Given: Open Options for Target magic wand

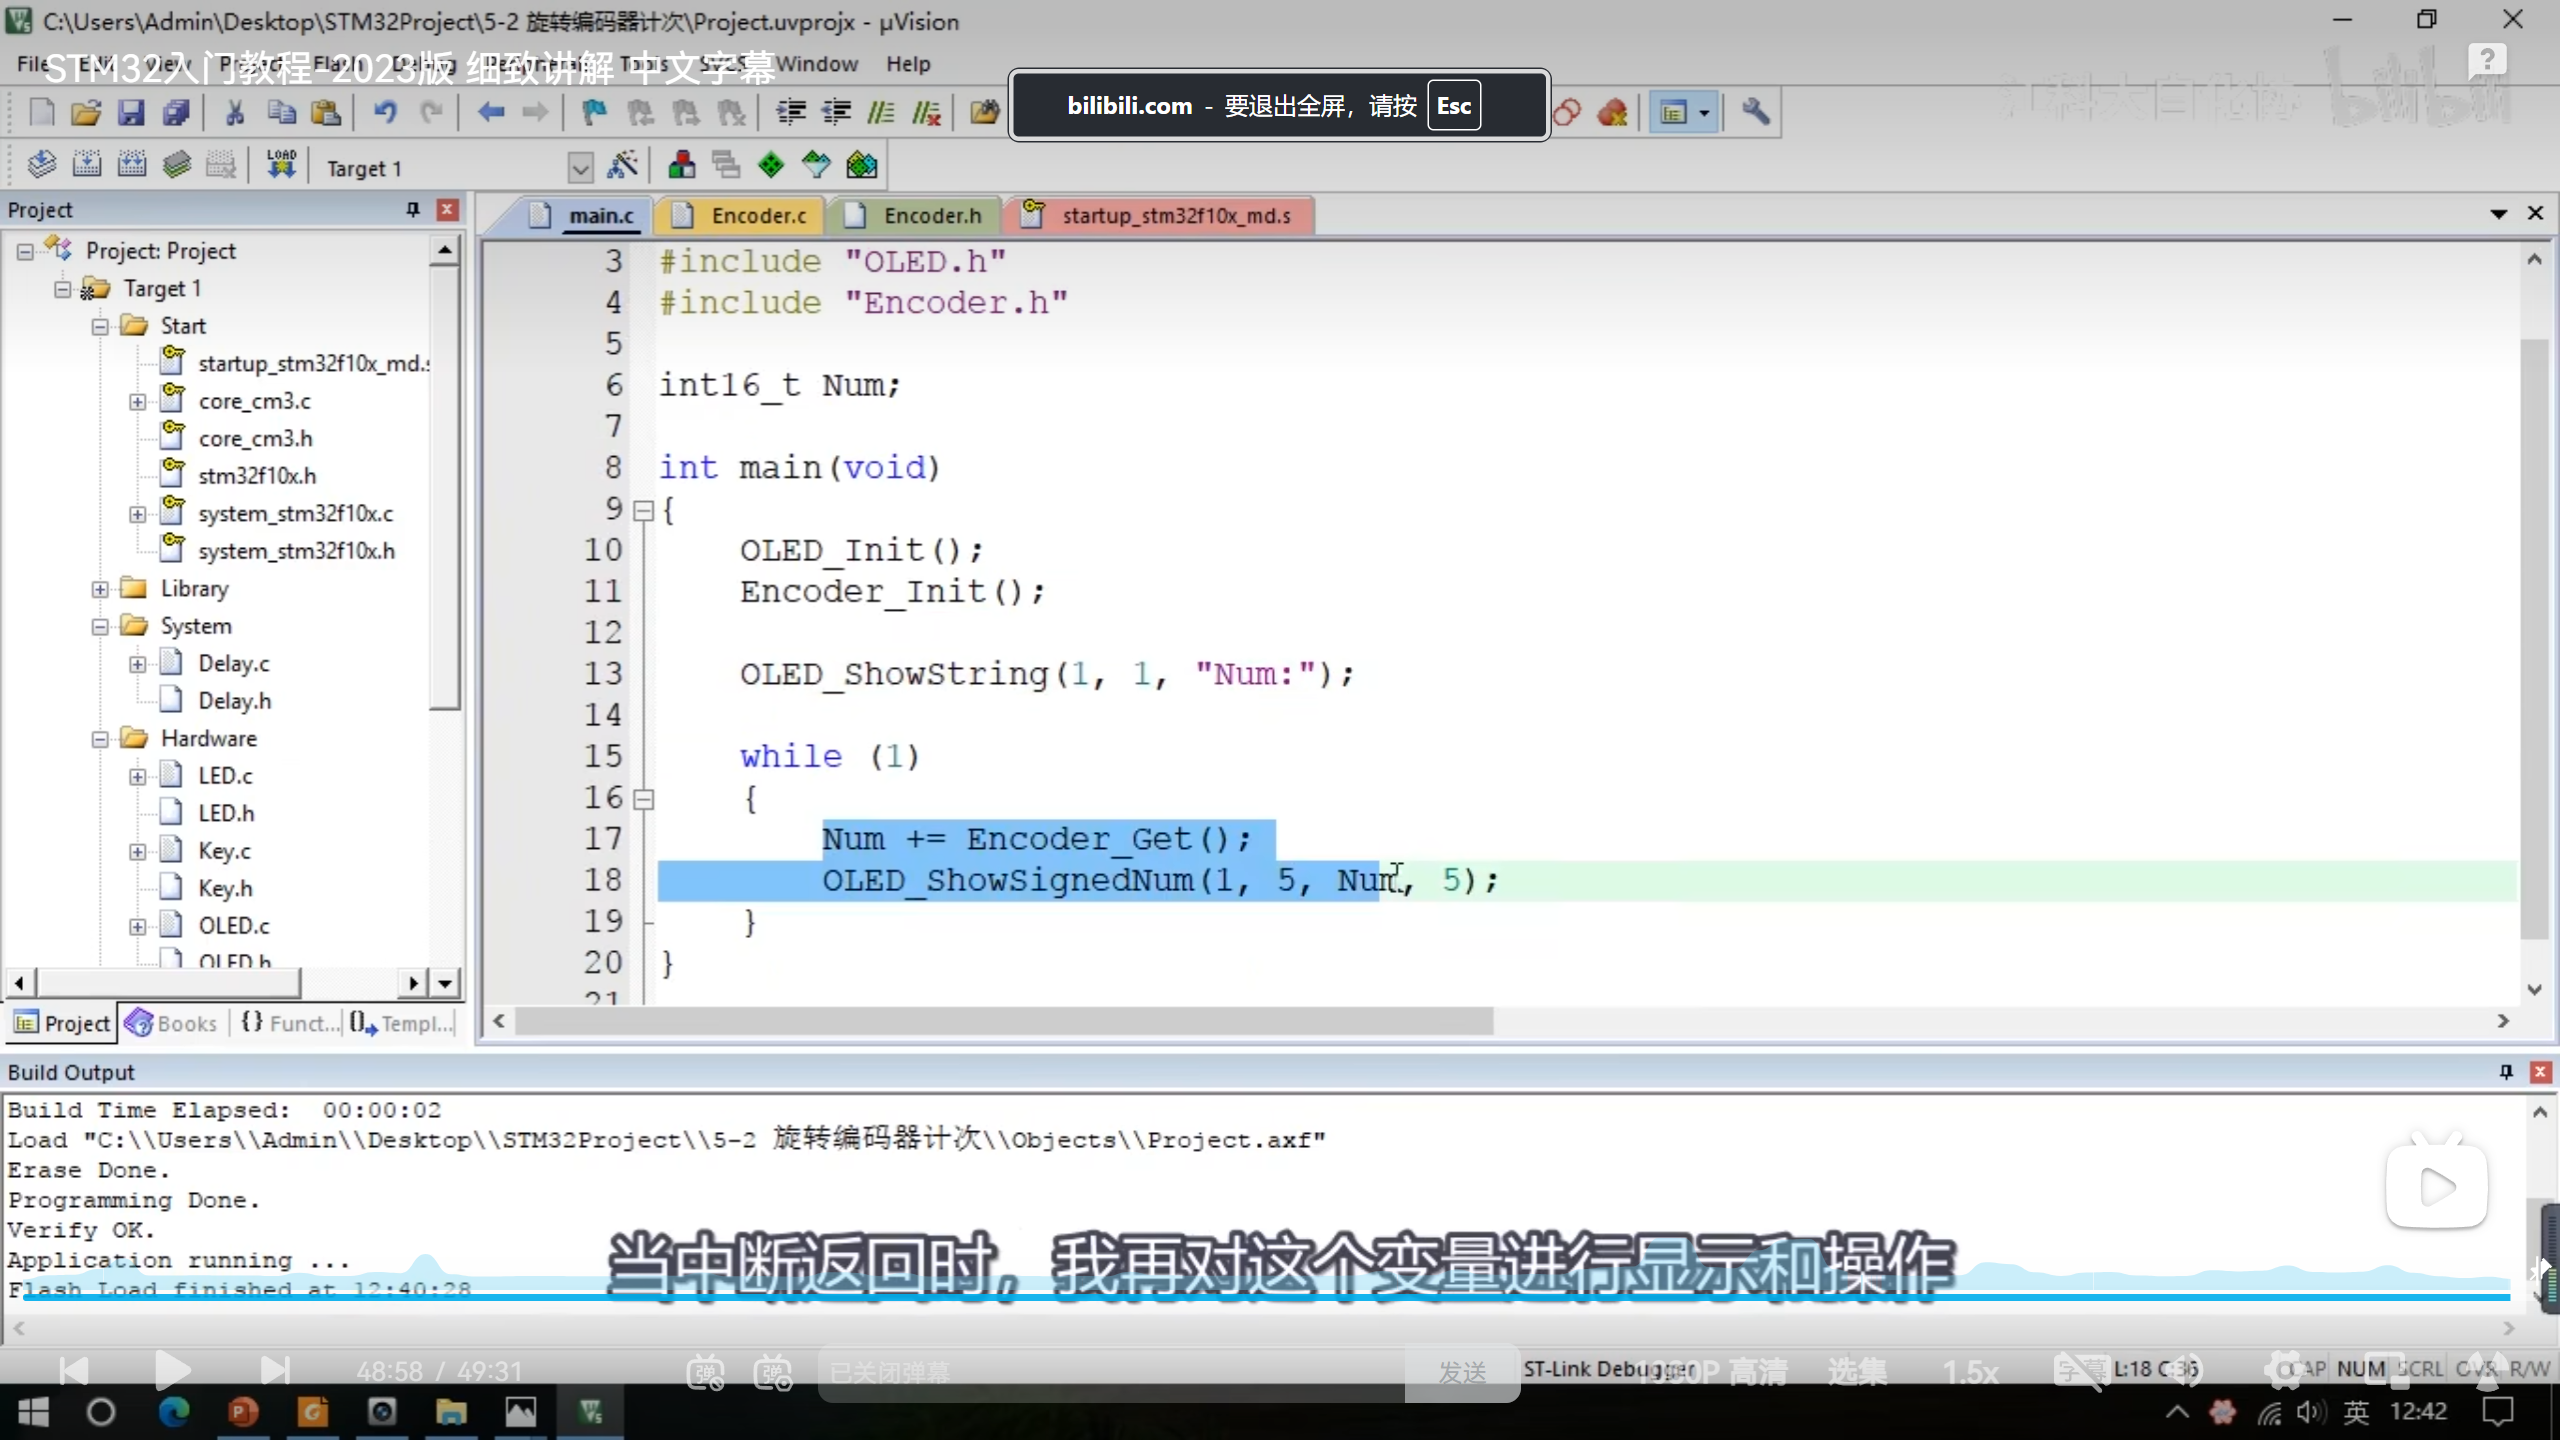Looking at the screenshot, I should pos(623,165).
